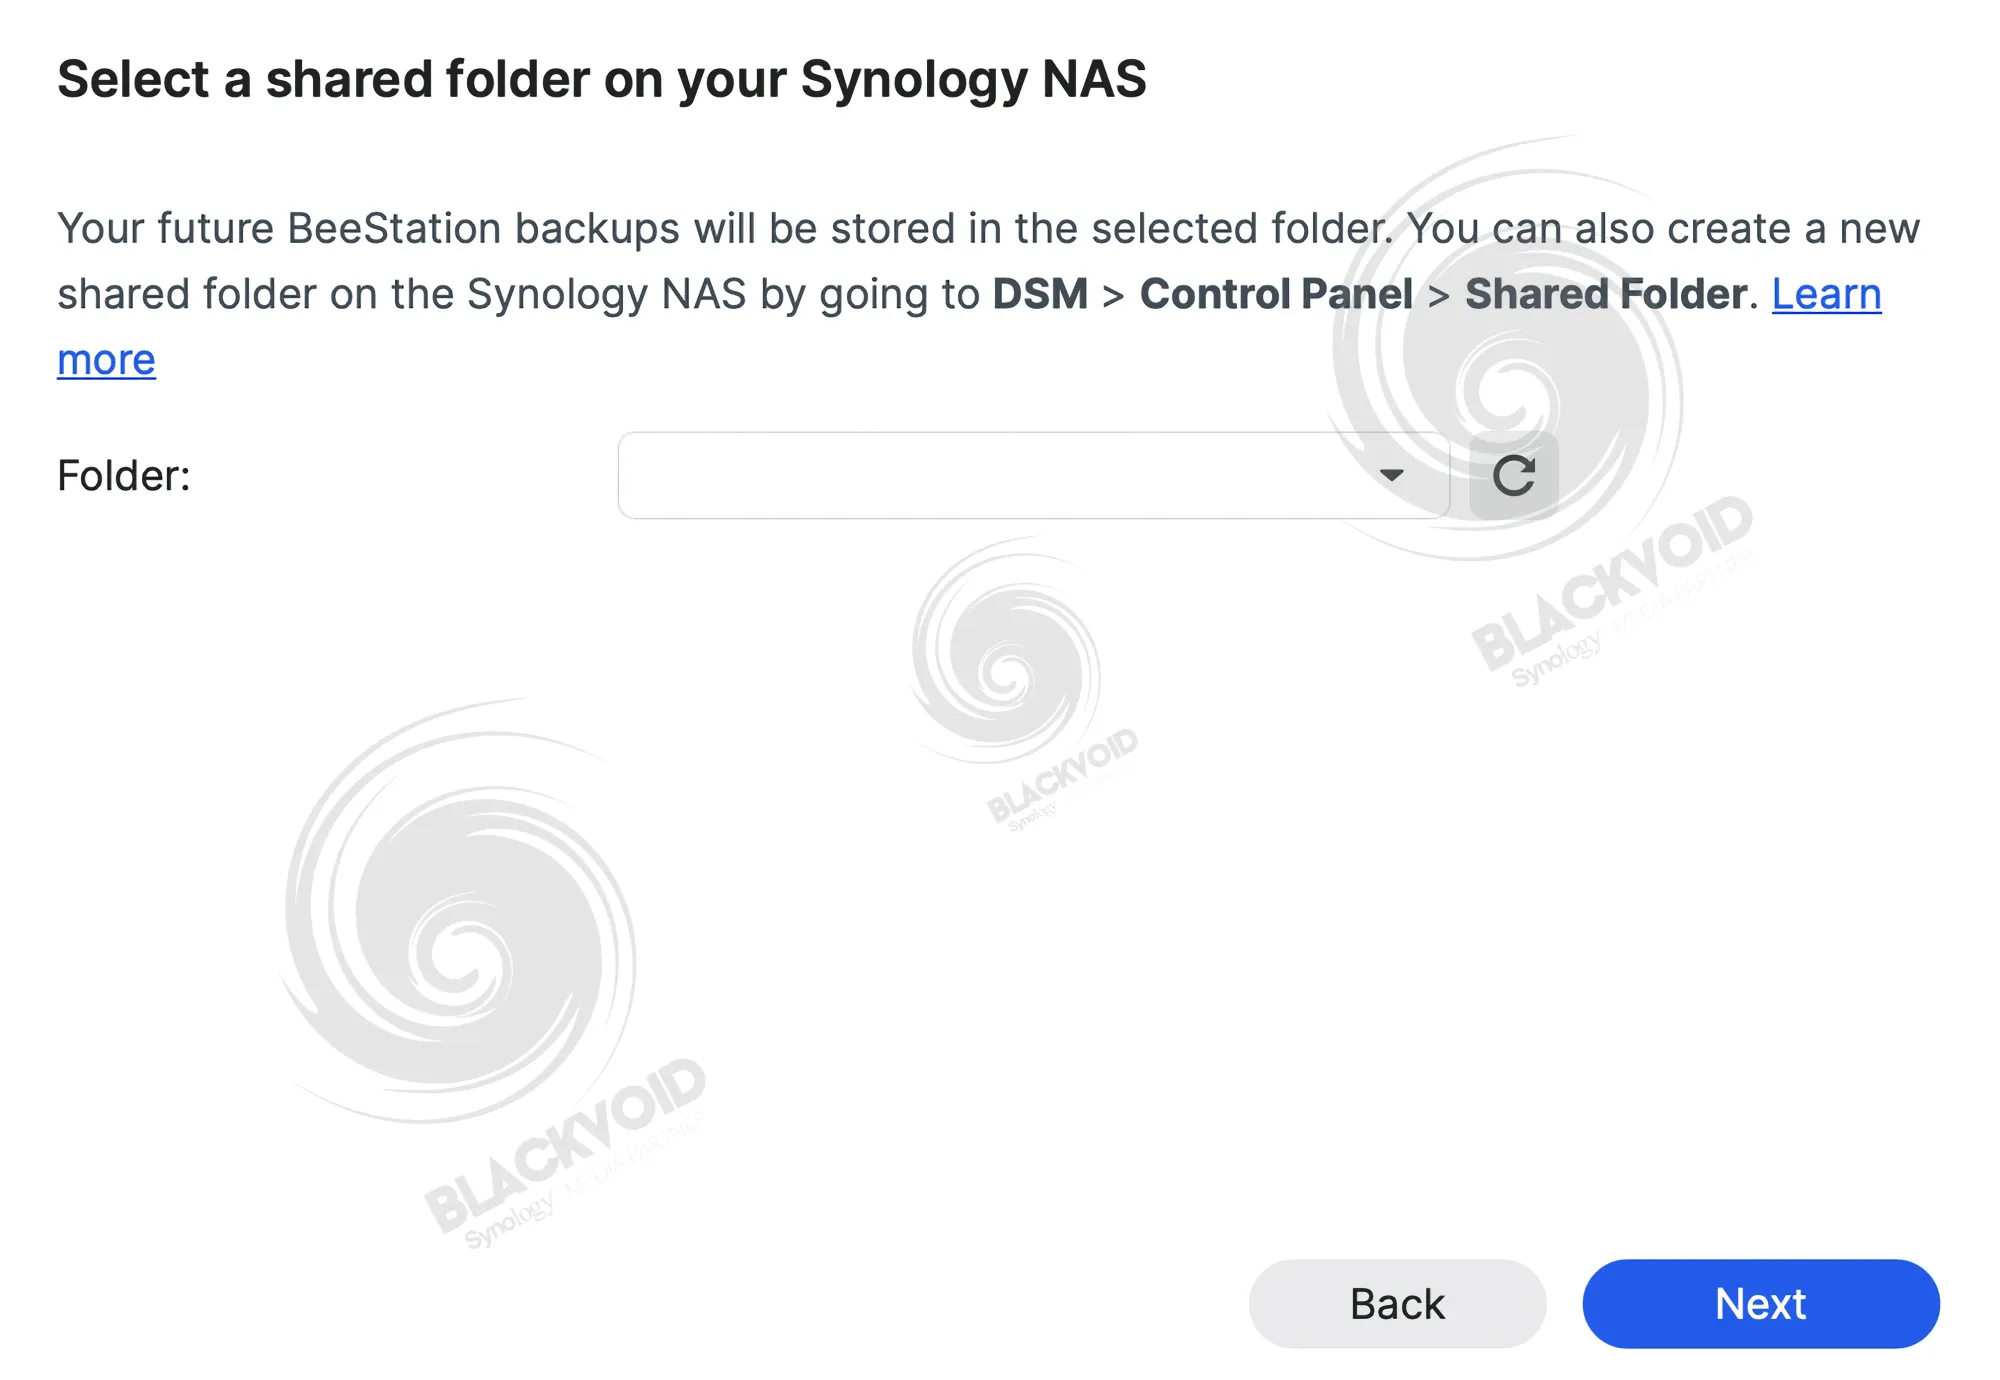Click the BeeStation backups description sentence

pyautogui.click(x=725, y=228)
